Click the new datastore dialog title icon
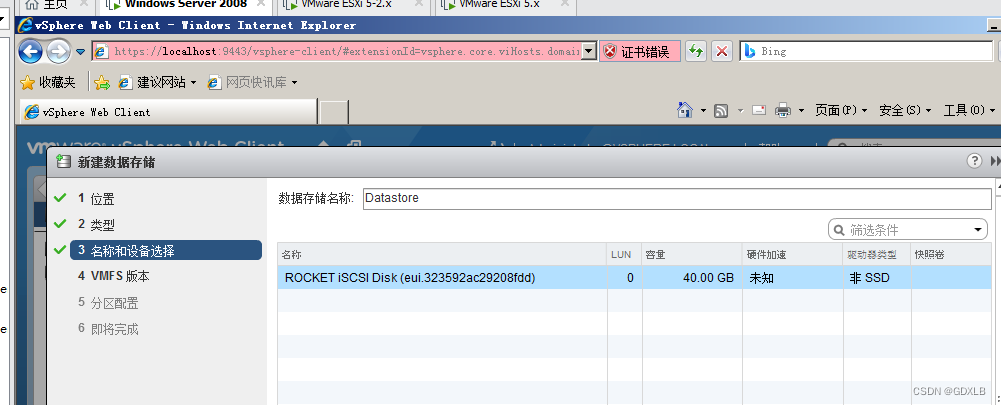 coord(63,162)
